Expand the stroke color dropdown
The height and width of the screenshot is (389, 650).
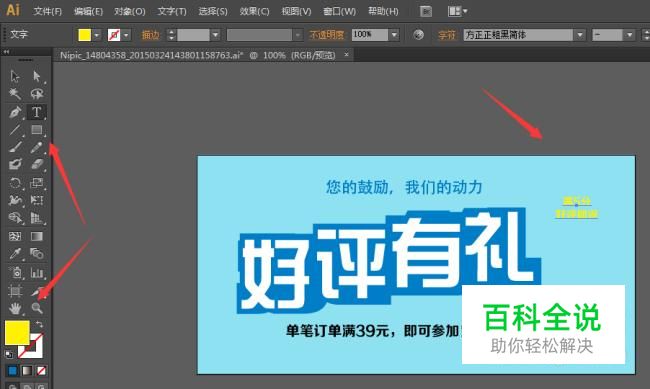[126, 35]
